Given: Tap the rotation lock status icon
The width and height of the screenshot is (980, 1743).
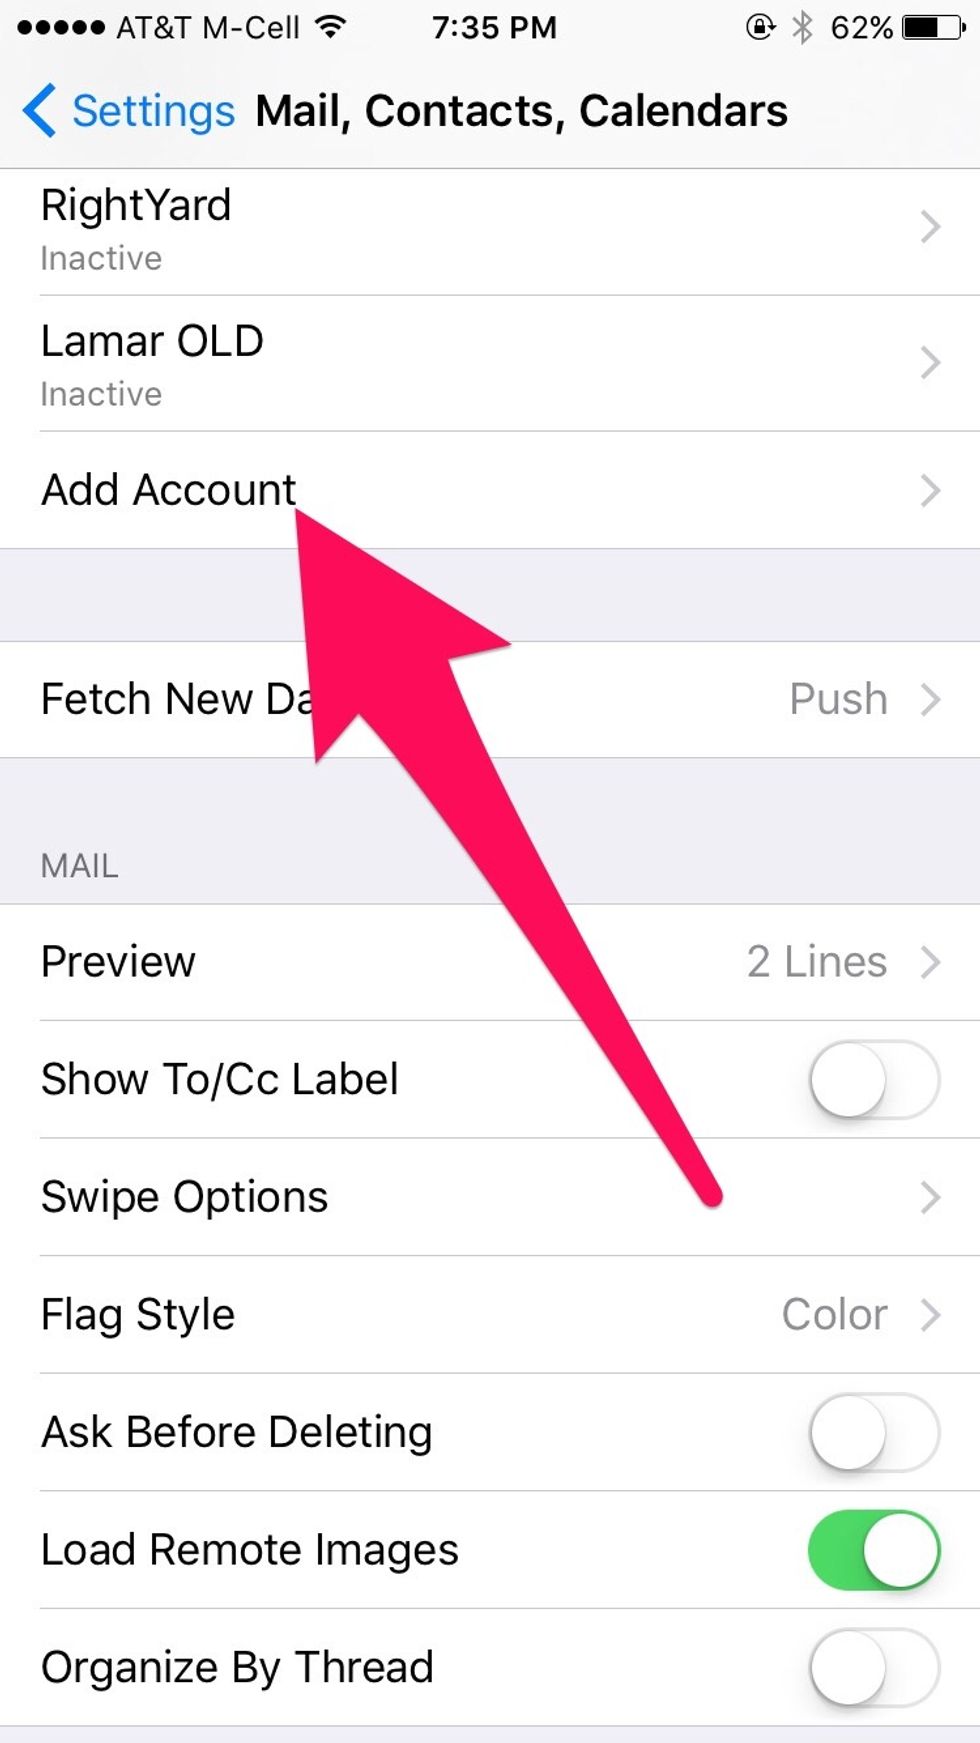Looking at the screenshot, I should pyautogui.click(x=760, y=27).
